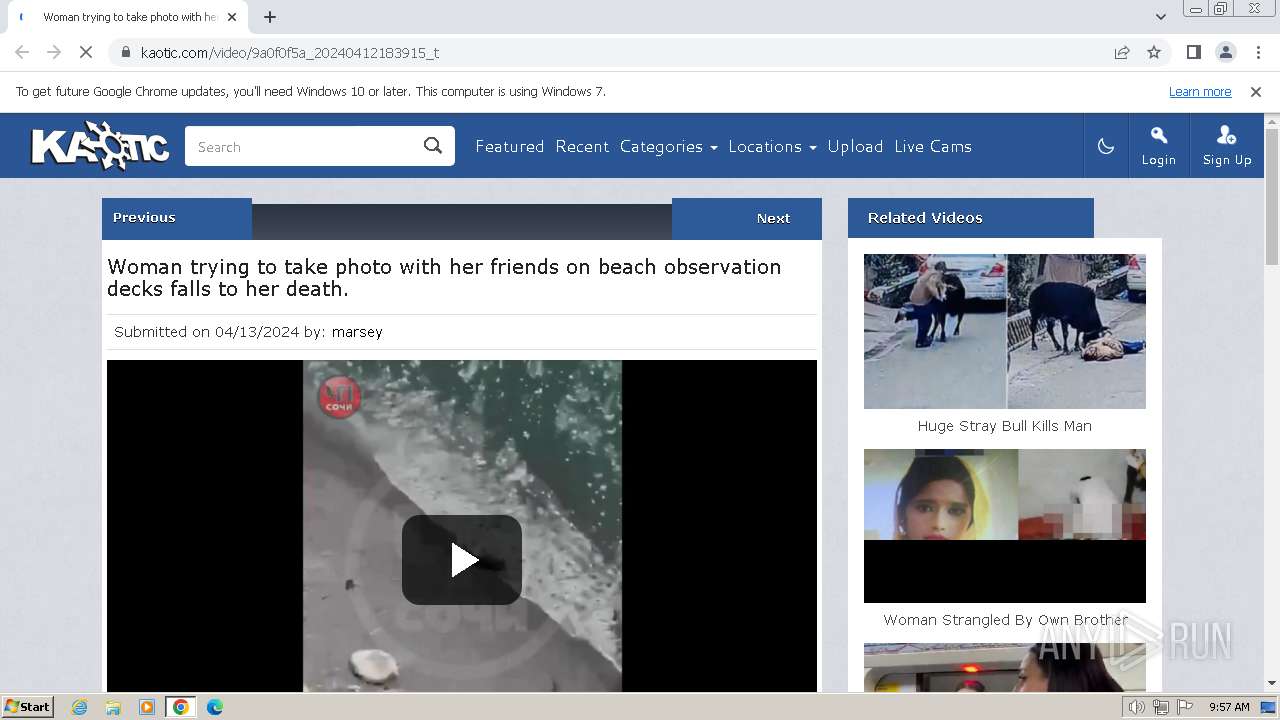This screenshot has width=1280, height=720.
Task: Play the video with center play button
Action: [462, 560]
